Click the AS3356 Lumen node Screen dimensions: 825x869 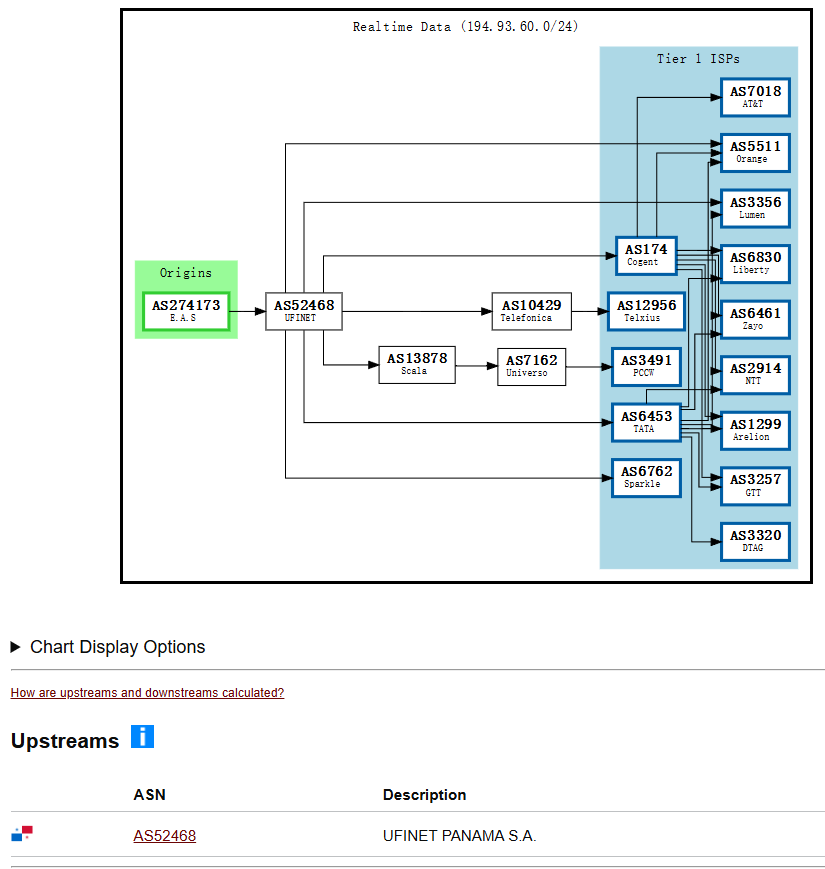[755, 208]
